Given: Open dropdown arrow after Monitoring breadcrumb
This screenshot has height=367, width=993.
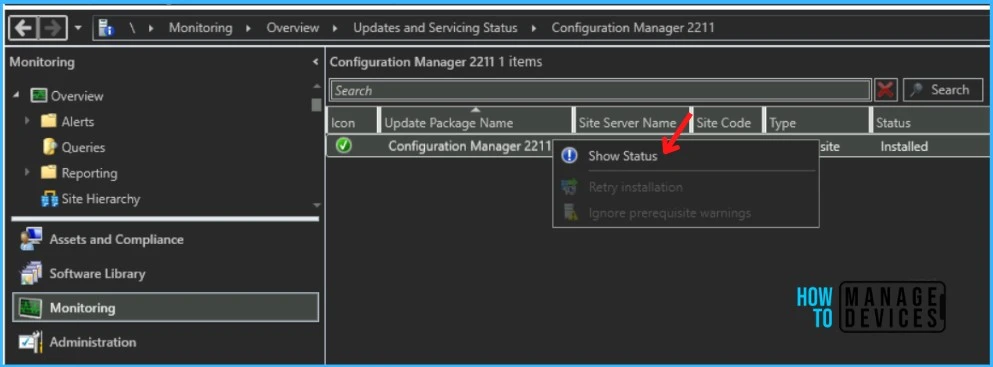Looking at the screenshot, I should 249,28.
